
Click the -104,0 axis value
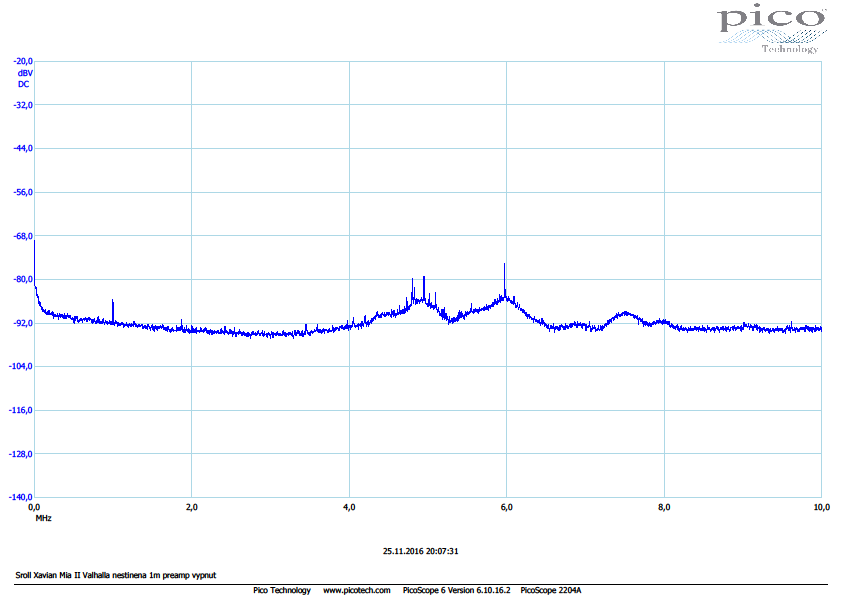point(21,366)
